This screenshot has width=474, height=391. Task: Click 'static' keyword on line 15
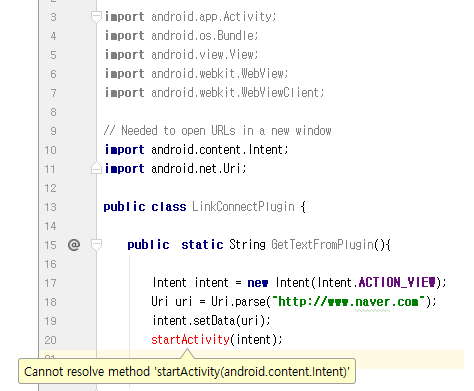point(202,245)
